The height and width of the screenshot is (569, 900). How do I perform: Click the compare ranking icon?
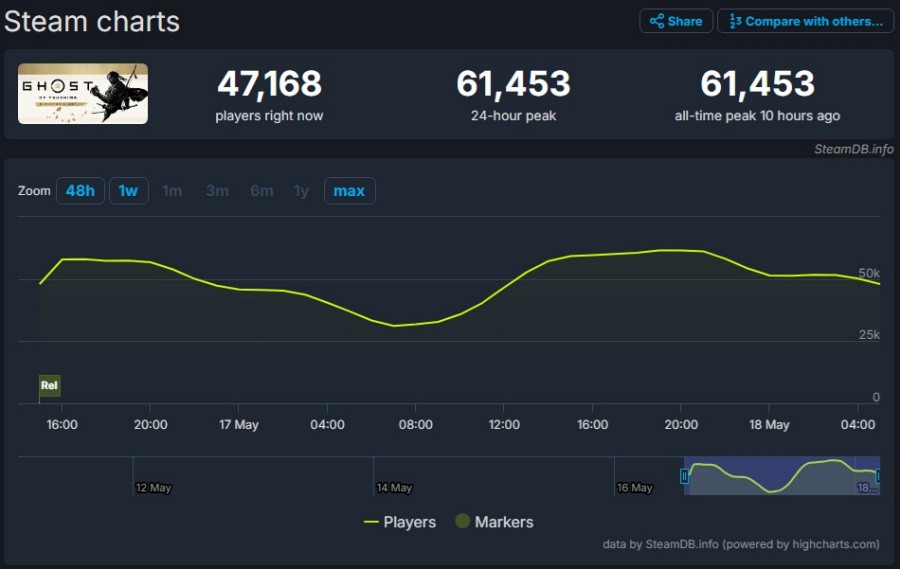[735, 21]
